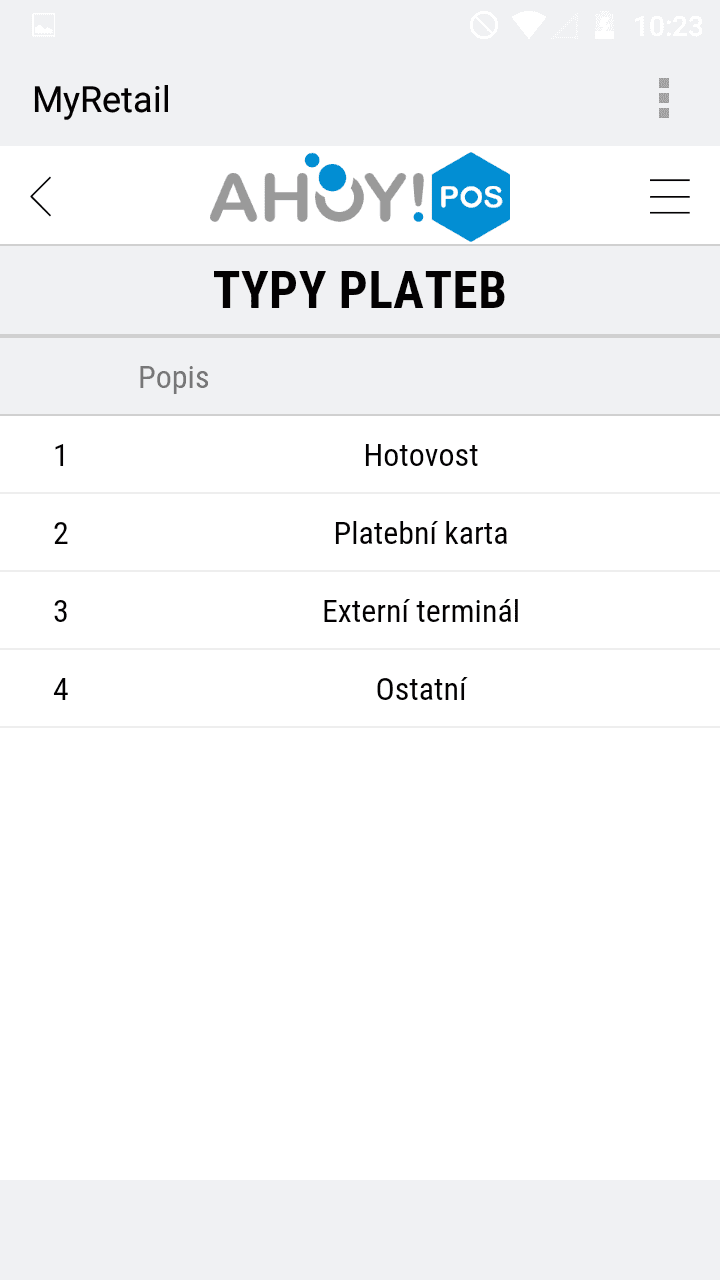Image resolution: width=720 pixels, height=1280 pixels.
Task: Tap the back arrow icon
Action: coord(40,196)
